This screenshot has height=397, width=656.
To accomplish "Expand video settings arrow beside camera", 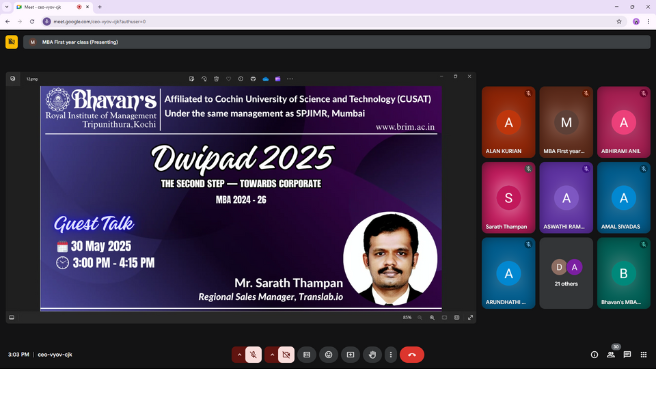I will coord(272,355).
